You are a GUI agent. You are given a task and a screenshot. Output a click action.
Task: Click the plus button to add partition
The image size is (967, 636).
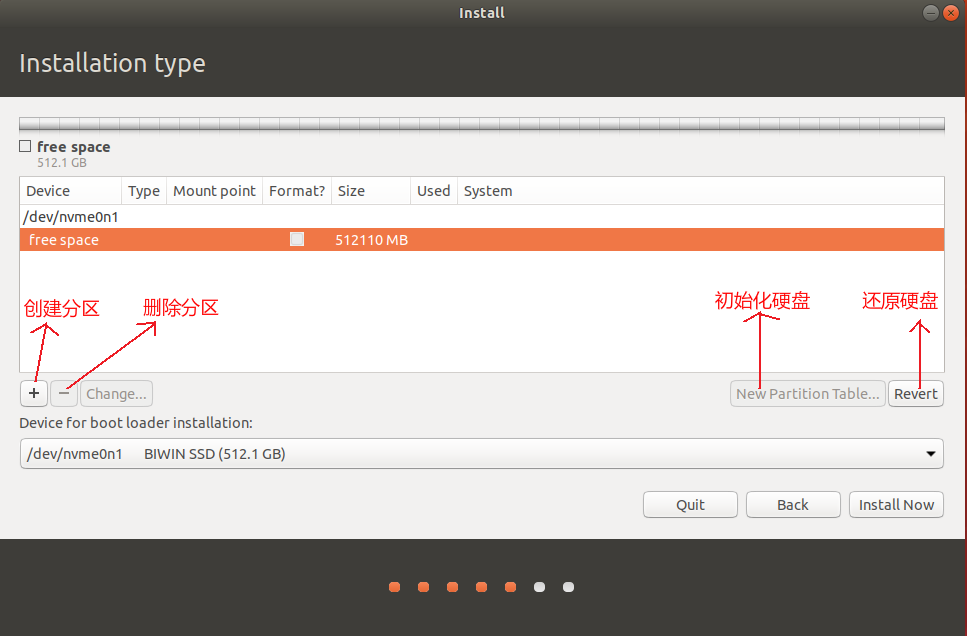34,394
